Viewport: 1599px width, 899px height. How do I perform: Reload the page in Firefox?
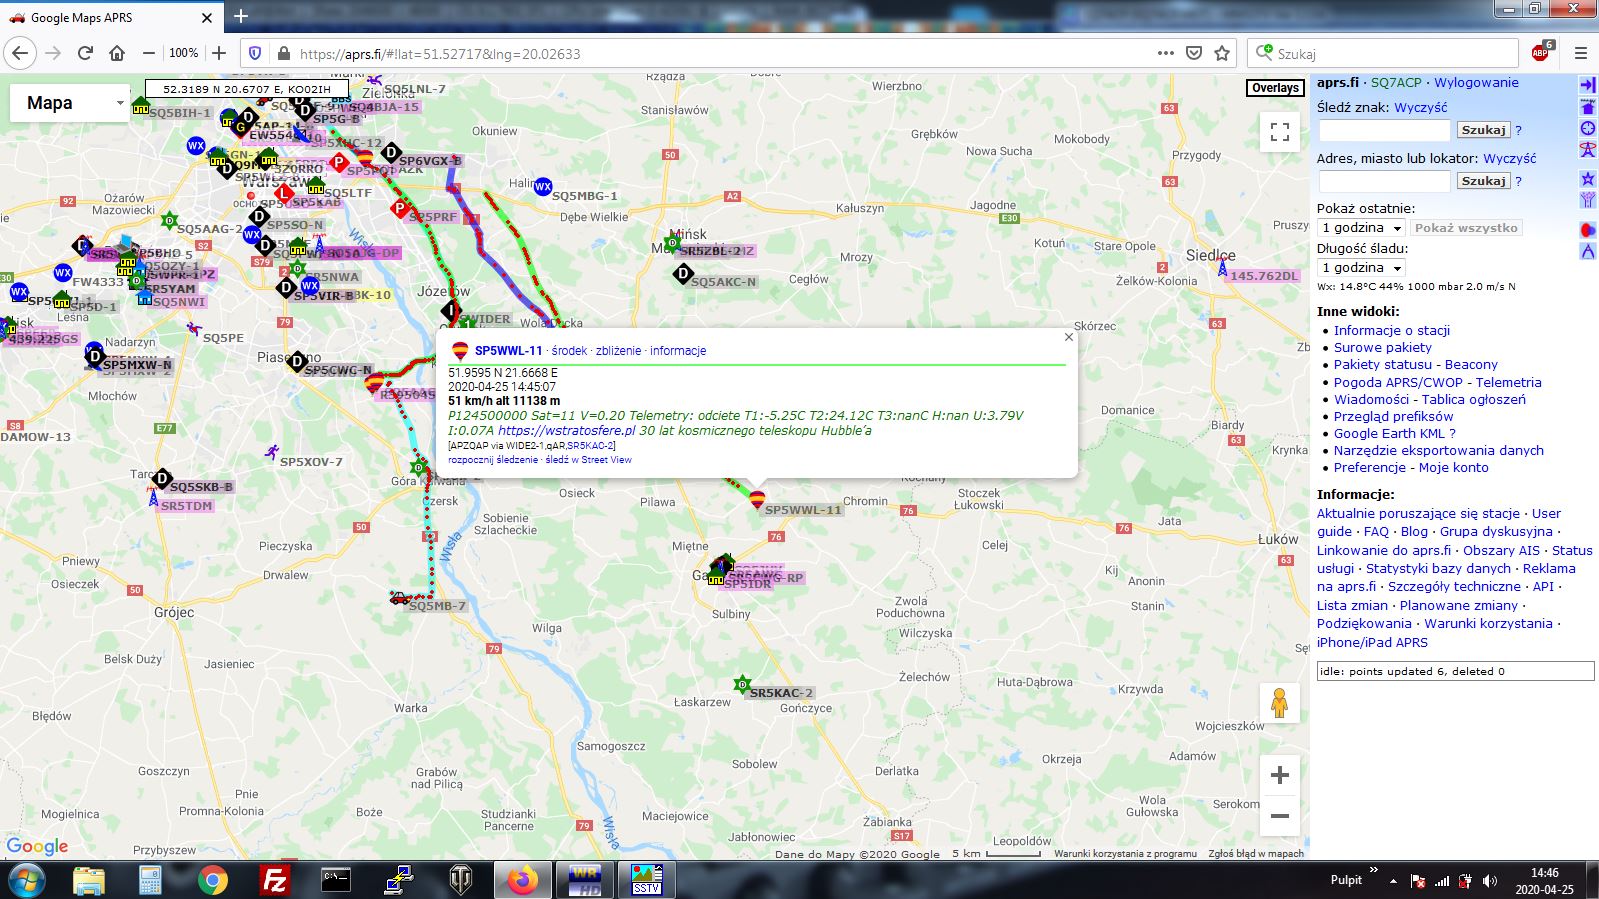[85, 53]
